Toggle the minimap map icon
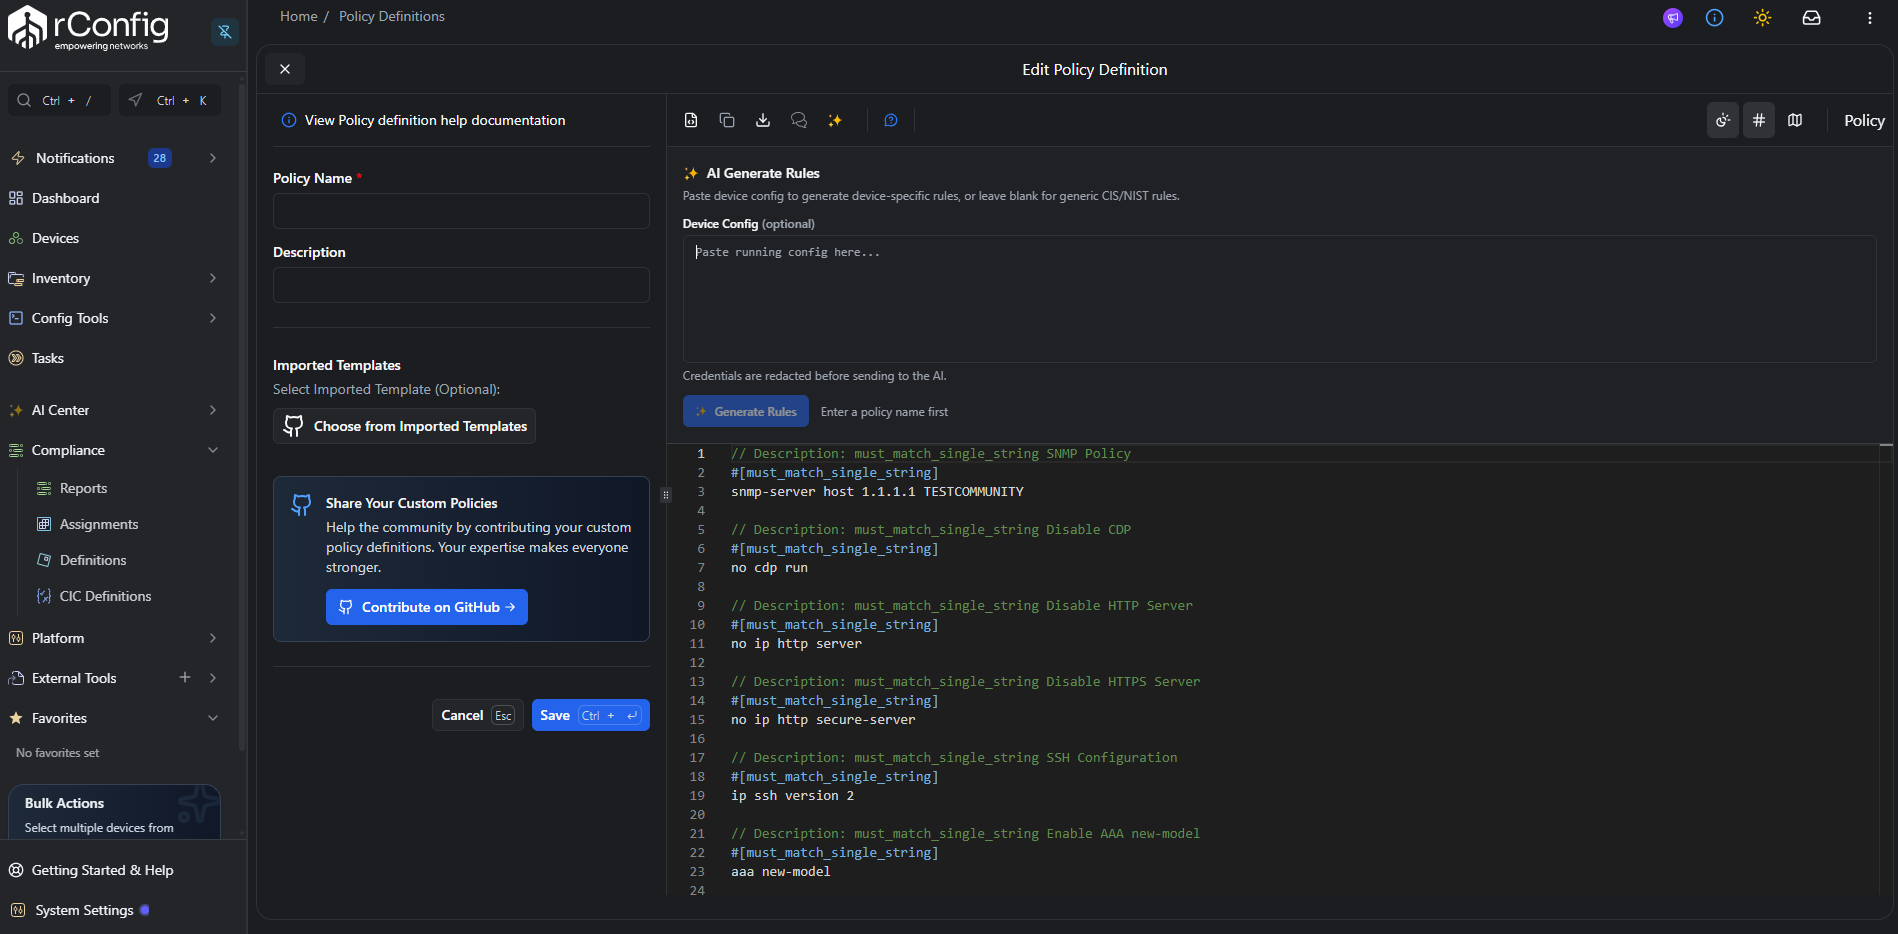This screenshot has height=934, width=1898. pos(1795,120)
